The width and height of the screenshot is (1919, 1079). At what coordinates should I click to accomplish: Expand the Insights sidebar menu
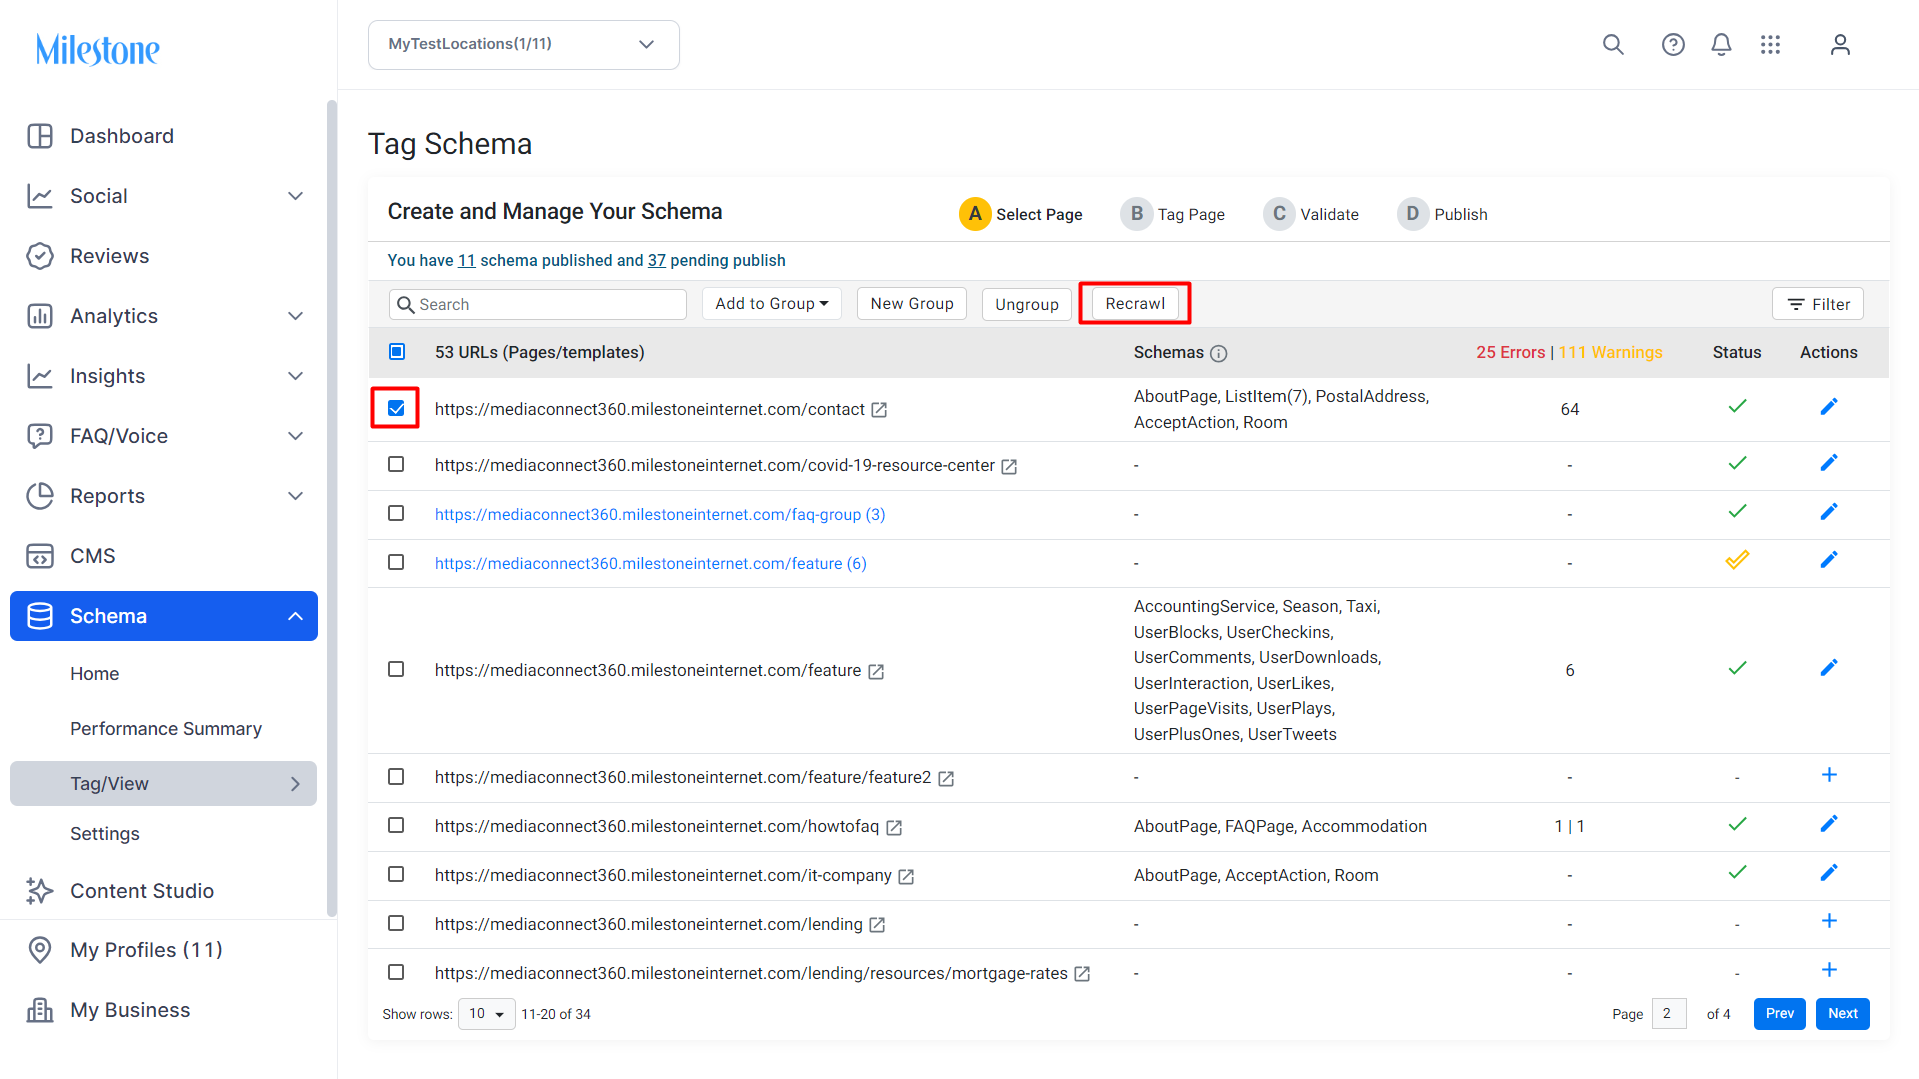click(295, 376)
